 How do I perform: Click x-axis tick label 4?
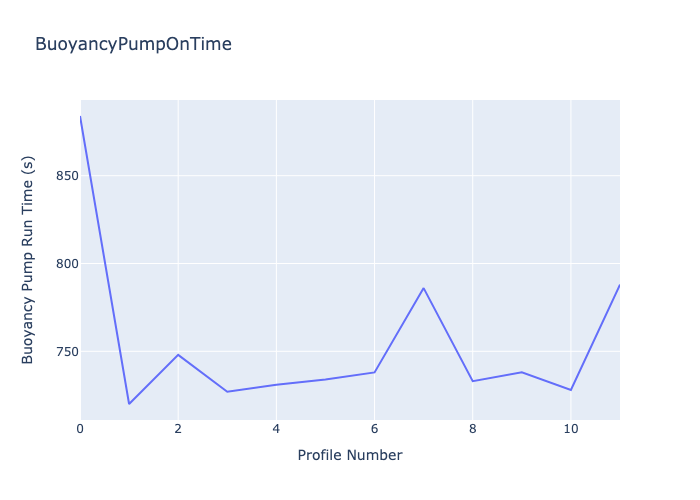pos(276,428)
